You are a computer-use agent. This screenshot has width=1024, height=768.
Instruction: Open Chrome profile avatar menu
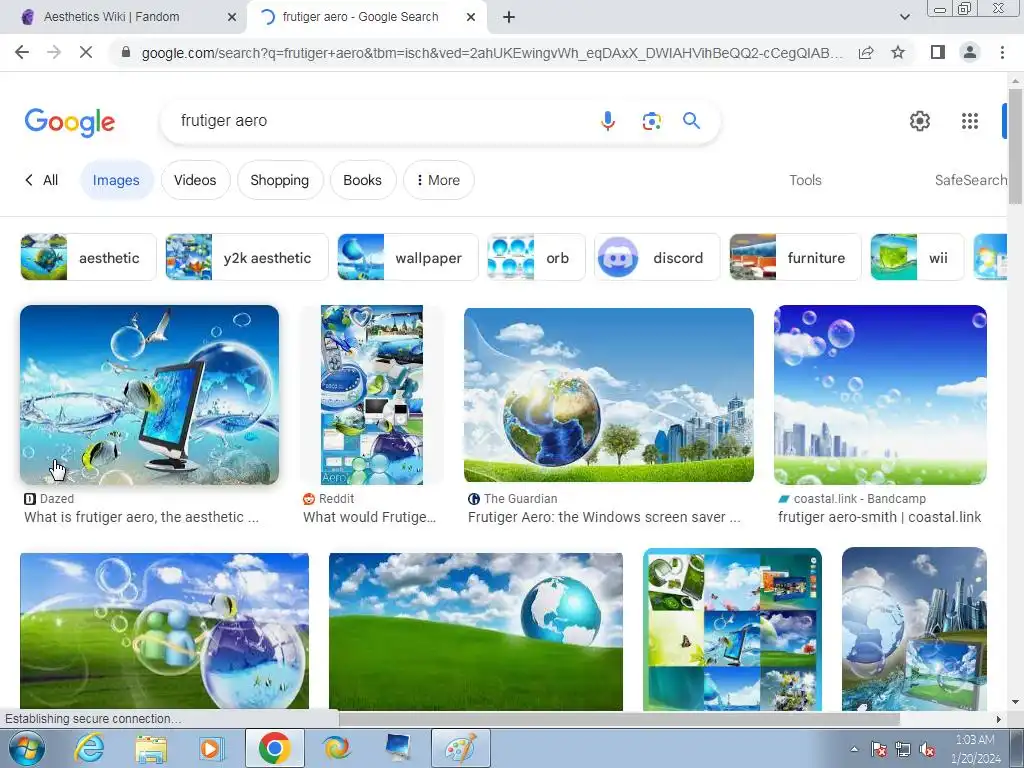point(970,52)
